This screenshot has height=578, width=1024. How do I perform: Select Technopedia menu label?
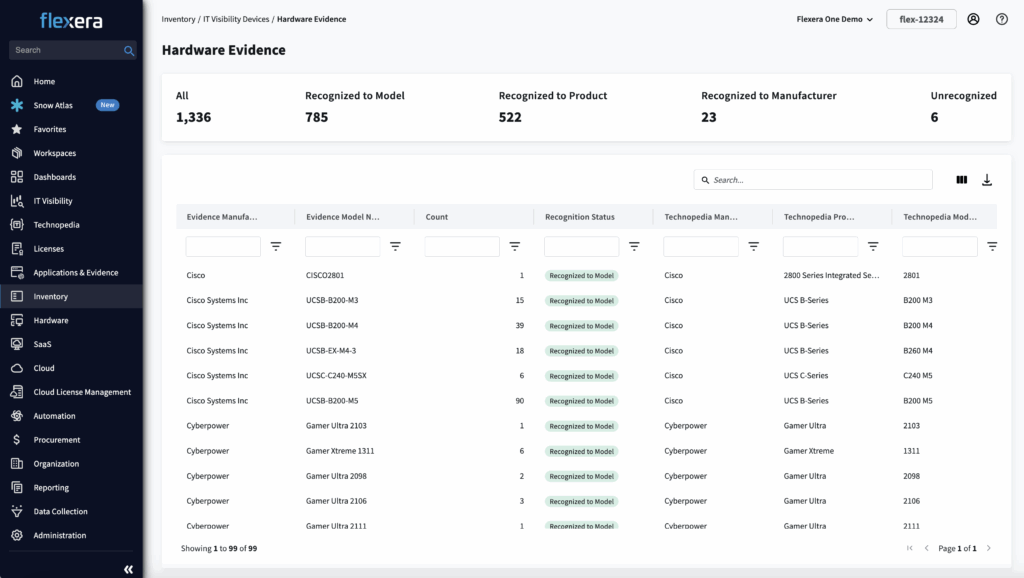click(56, 225)
